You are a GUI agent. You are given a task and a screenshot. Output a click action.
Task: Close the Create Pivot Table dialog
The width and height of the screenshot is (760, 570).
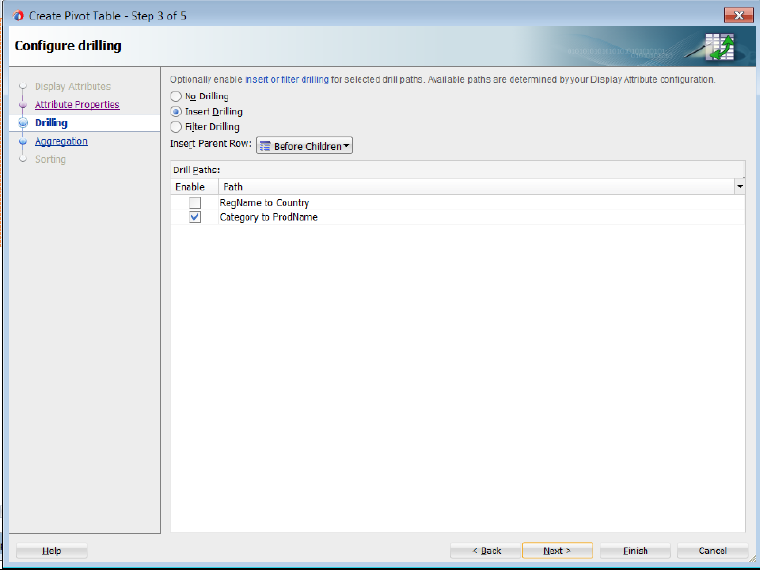739,16
